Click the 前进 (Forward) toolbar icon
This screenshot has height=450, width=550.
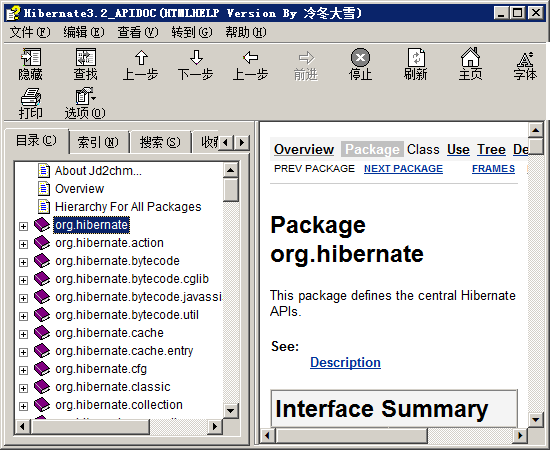click(x=306, y=58)
